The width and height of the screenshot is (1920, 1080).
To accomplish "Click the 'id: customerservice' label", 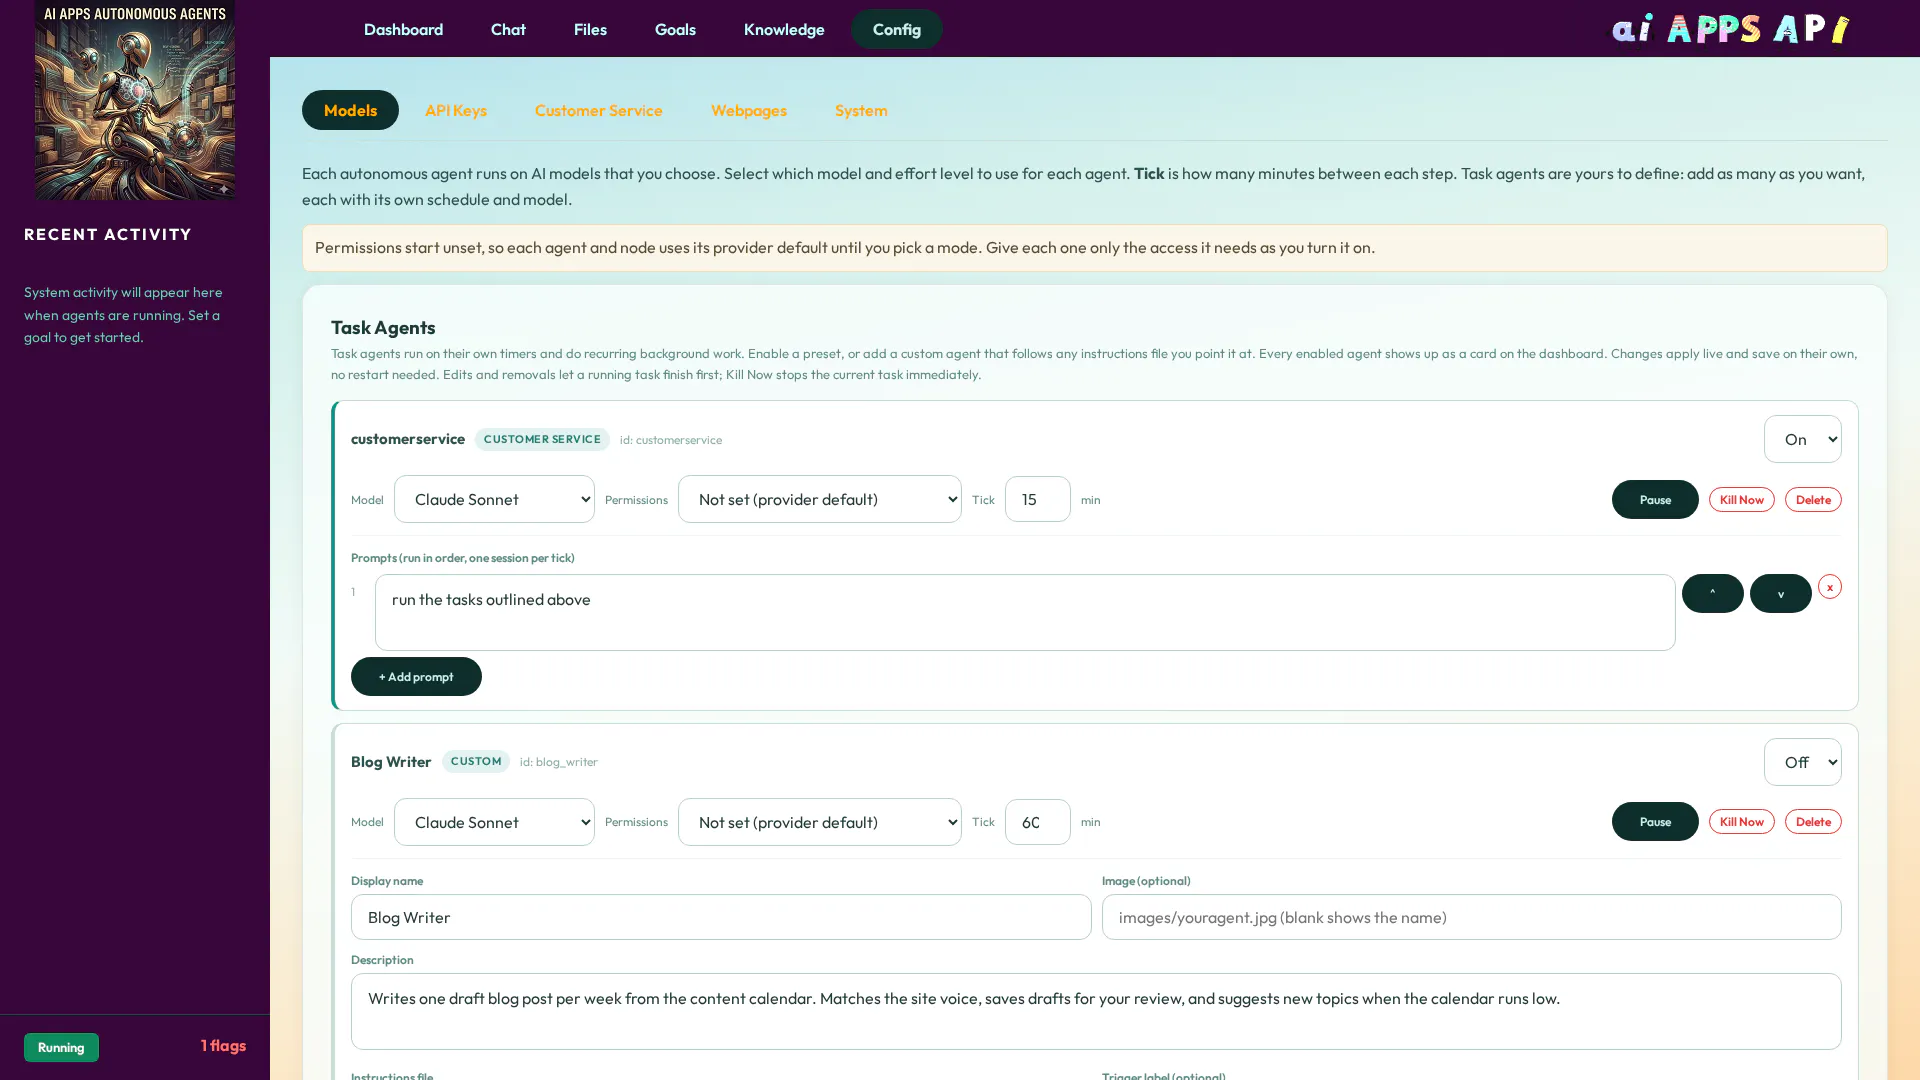I will (671, 440).
